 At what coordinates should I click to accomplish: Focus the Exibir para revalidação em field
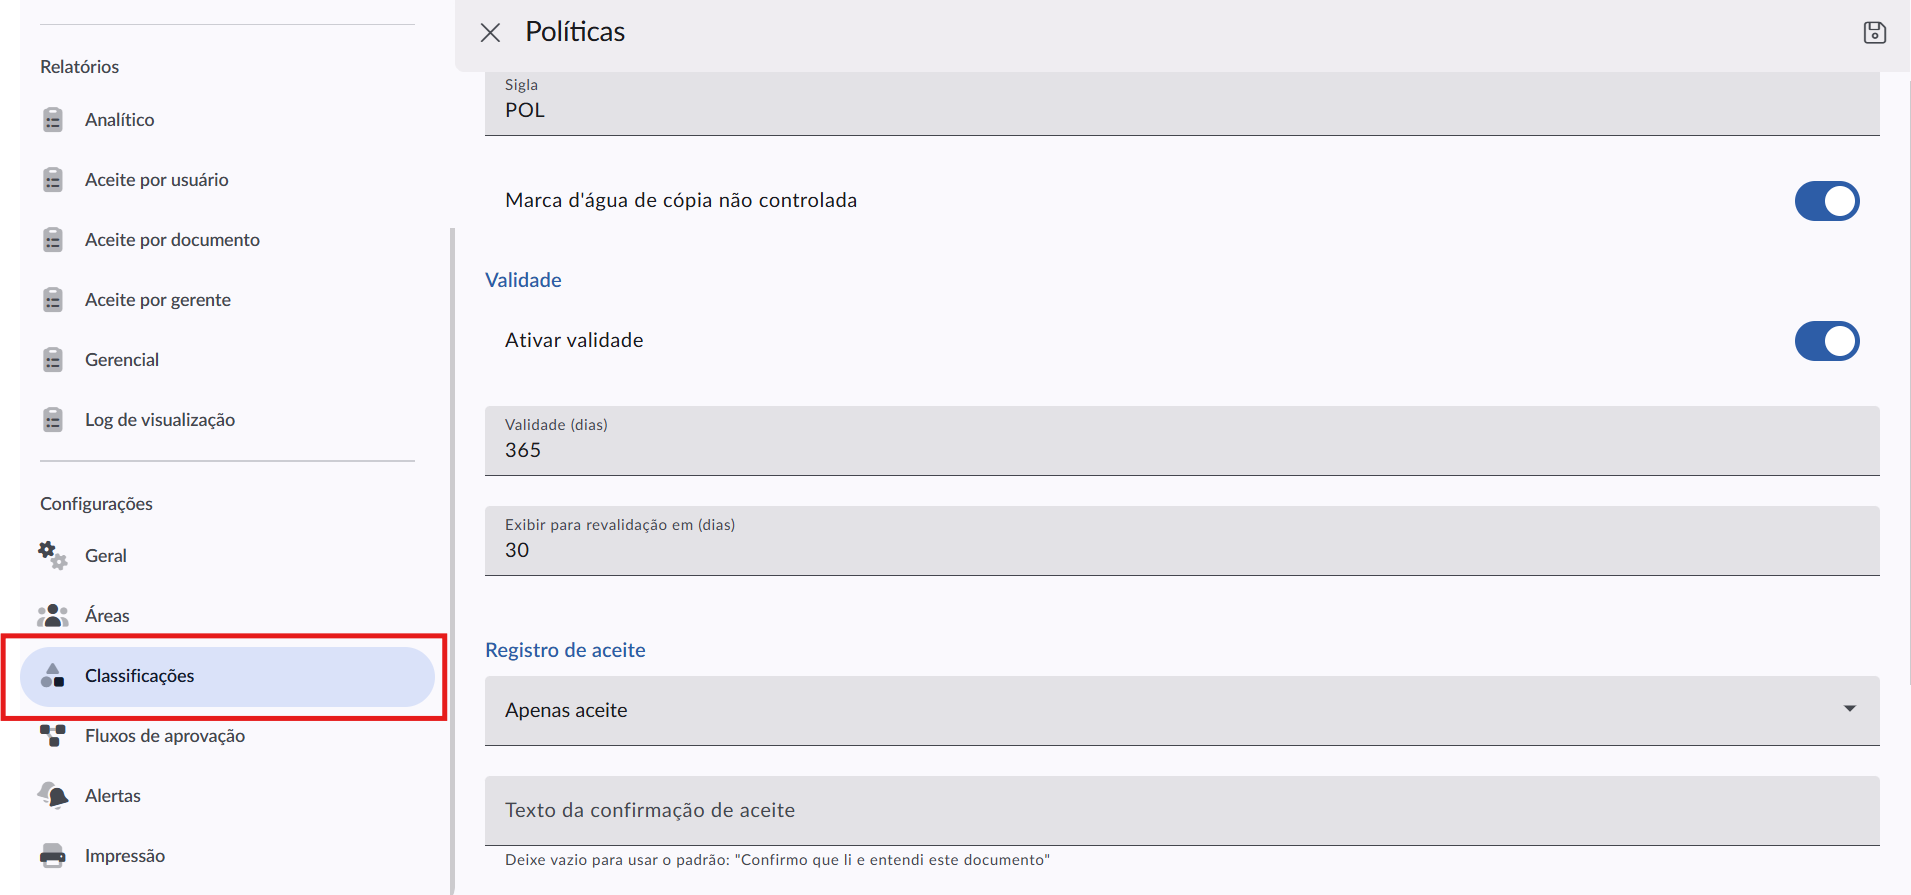point(1182,541)
